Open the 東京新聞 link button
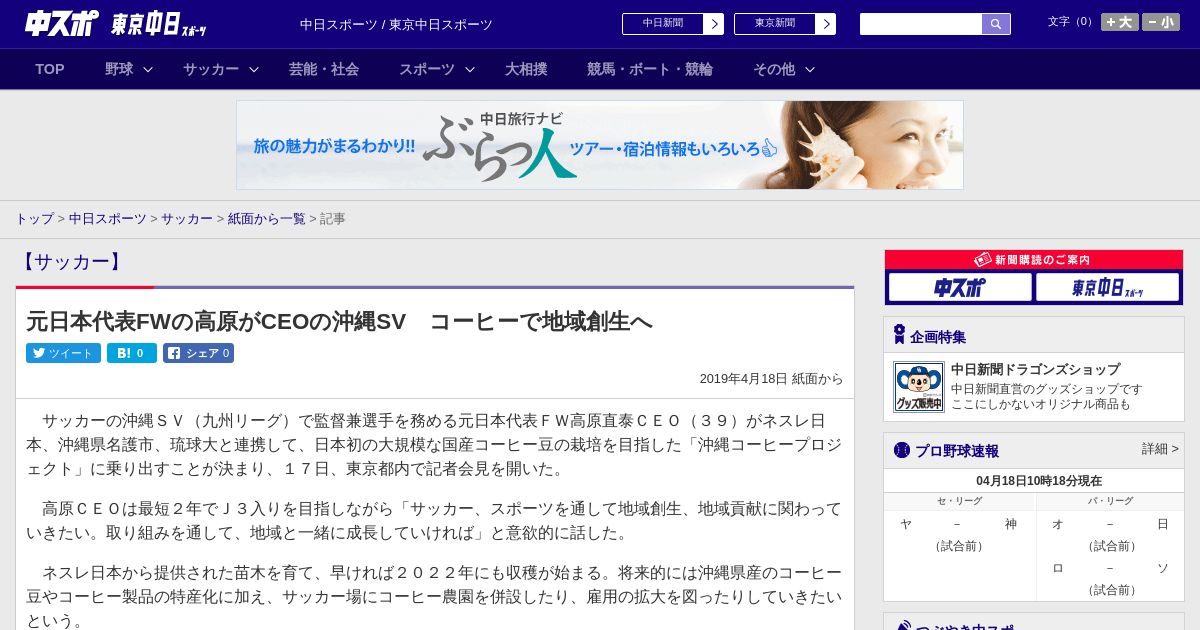1200x630 pixels. tap(775, 24)
